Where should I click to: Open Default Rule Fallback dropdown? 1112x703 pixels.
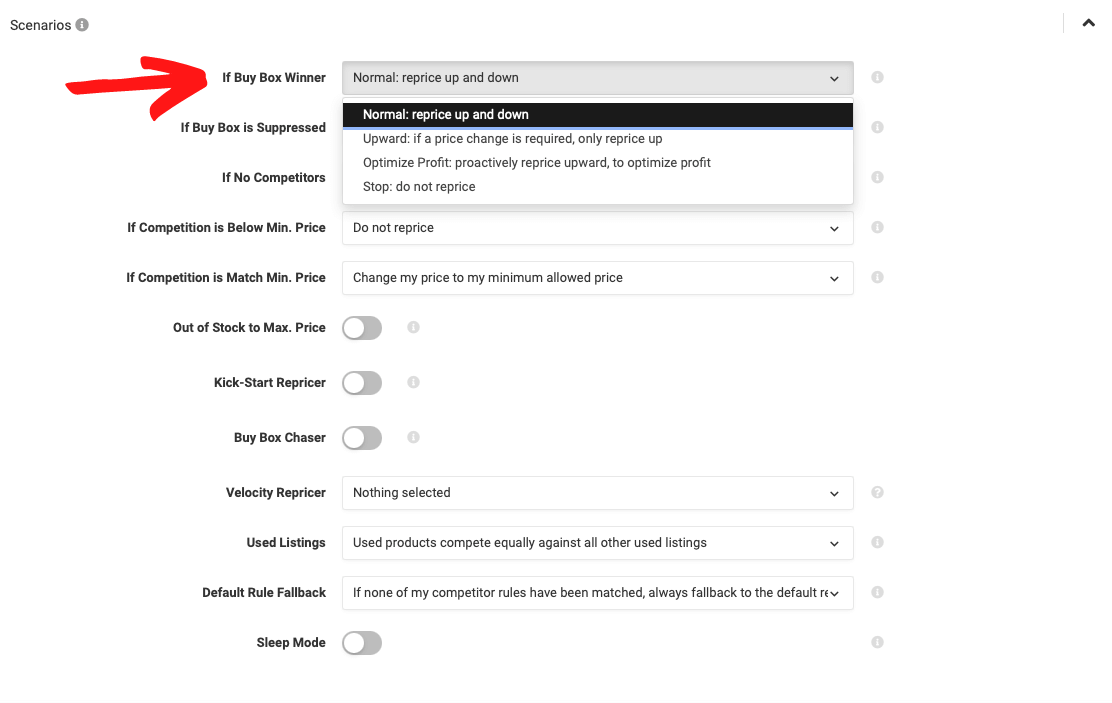(597, 593)
